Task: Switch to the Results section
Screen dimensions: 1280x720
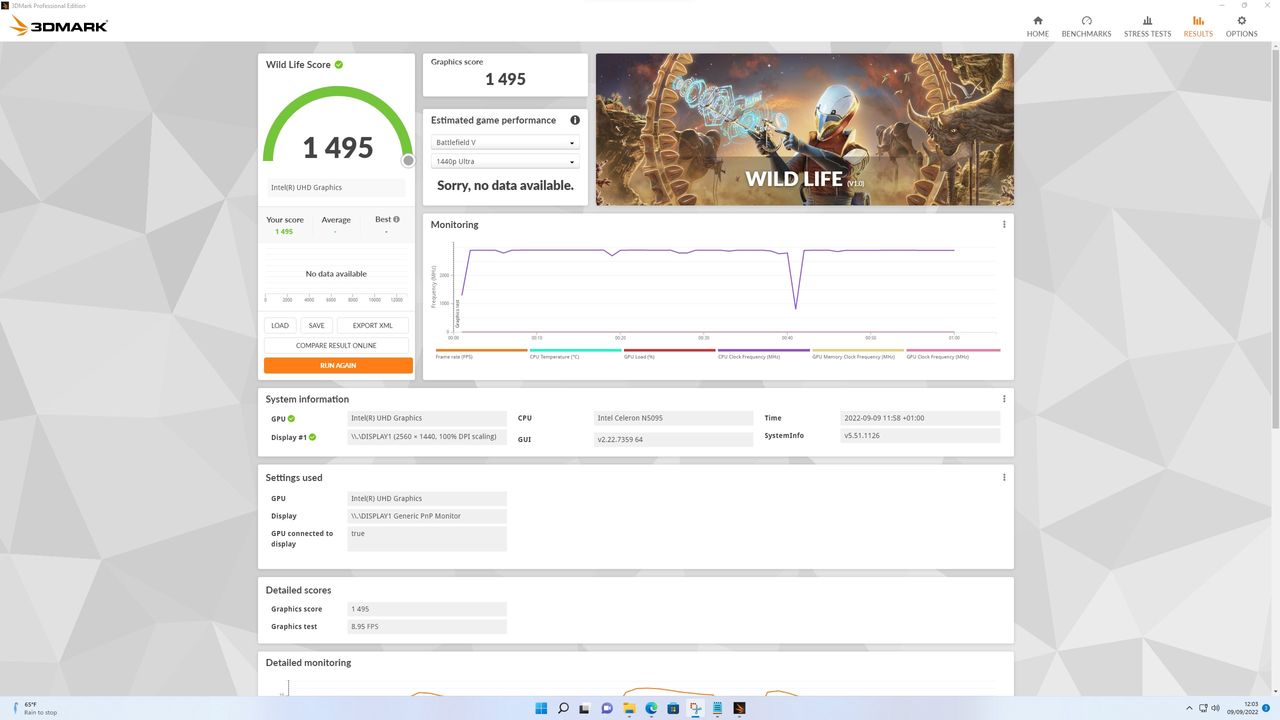Action: click(x=1198, y=26)
